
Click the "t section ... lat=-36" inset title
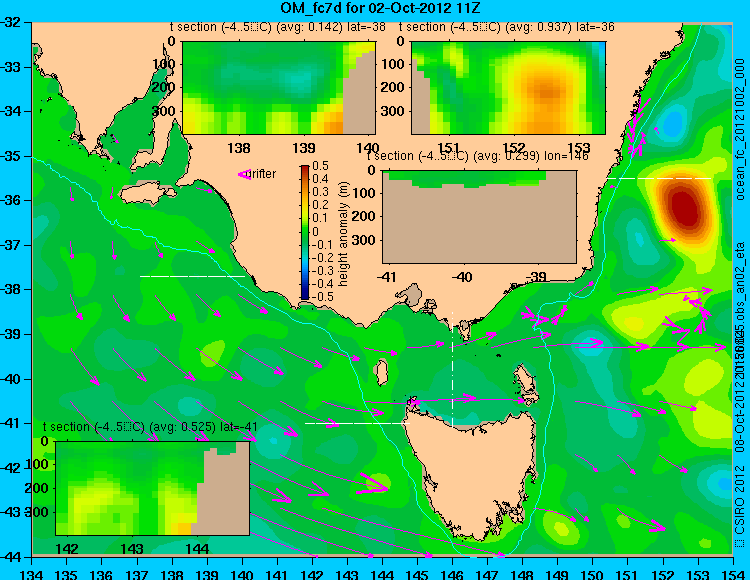pos(507,27)
